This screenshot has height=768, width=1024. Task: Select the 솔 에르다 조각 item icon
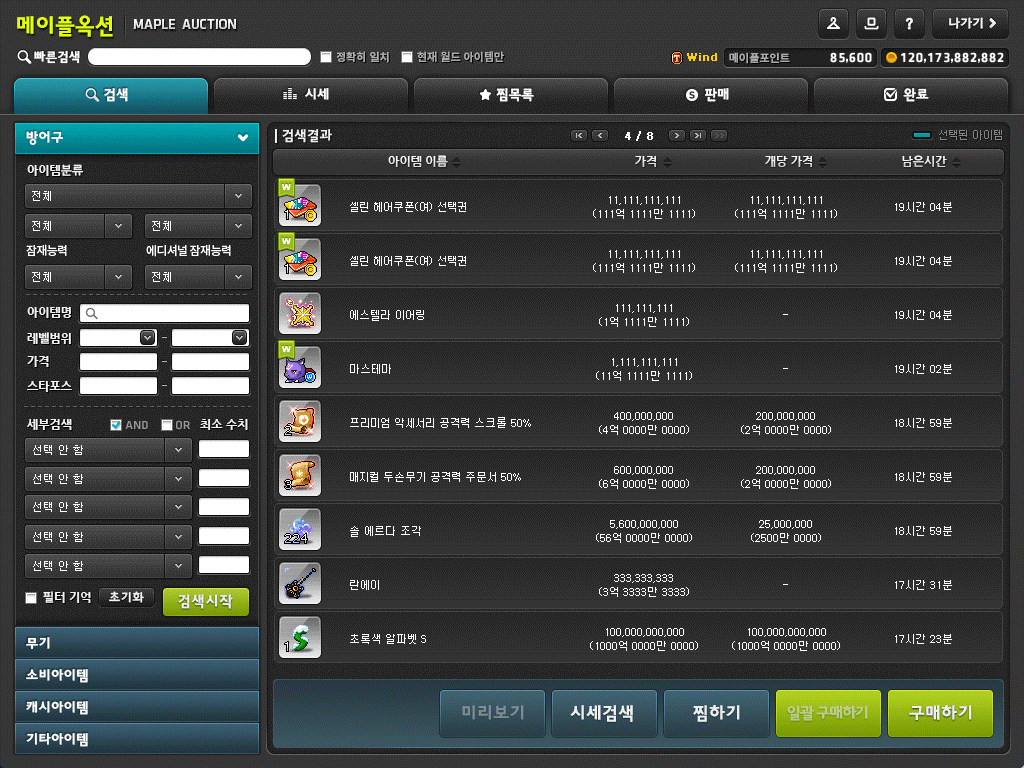click(x=299, y=530)
